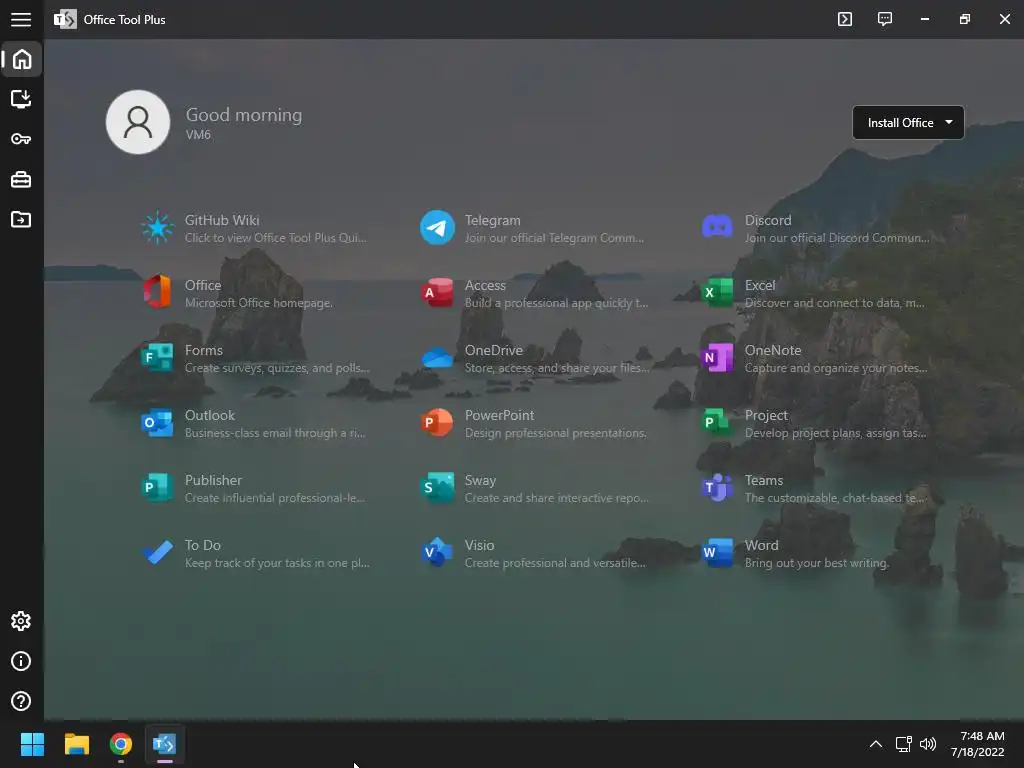Open File Explorer from the taskbar
Image resolution: width=1024 pixels, height=768 pixels.
76,744
